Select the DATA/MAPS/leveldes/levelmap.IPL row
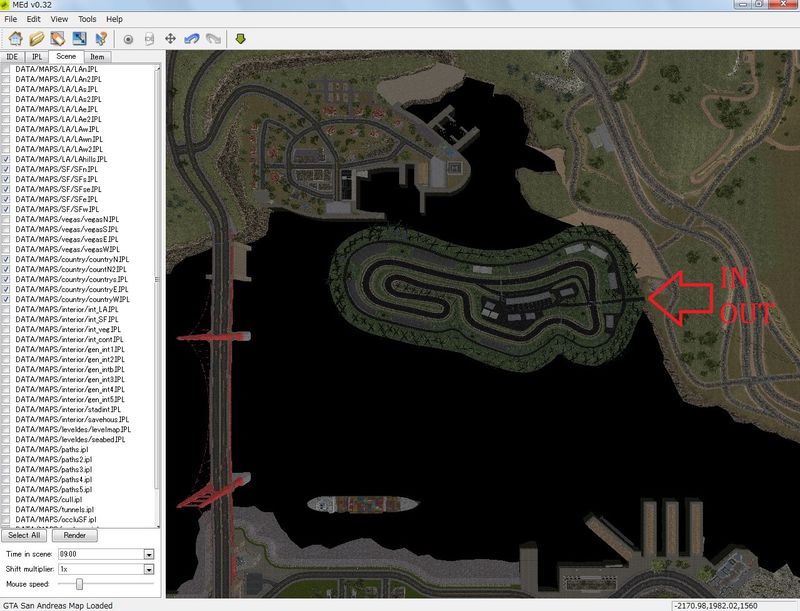The width and height of the screenshot is (800, 611). [x=73, y=429]
